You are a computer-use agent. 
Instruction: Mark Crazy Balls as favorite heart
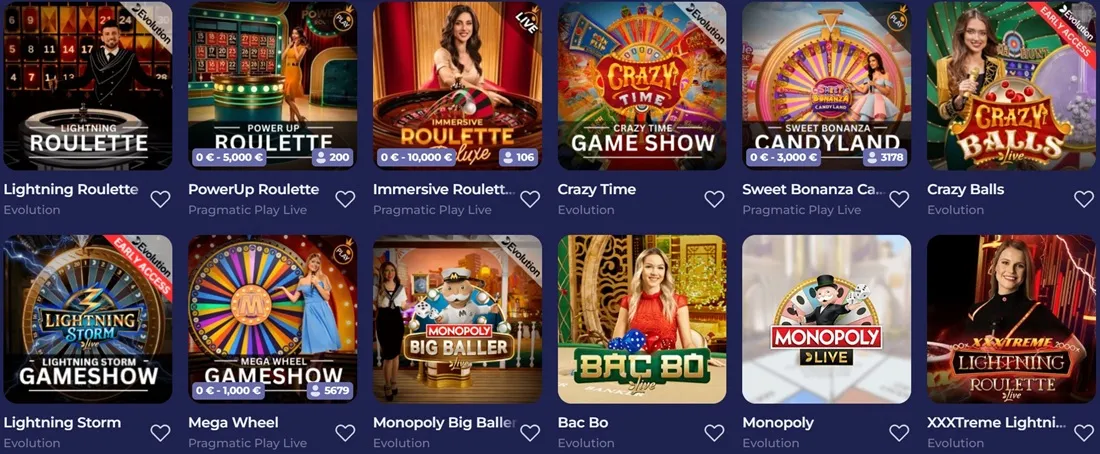1084,199
